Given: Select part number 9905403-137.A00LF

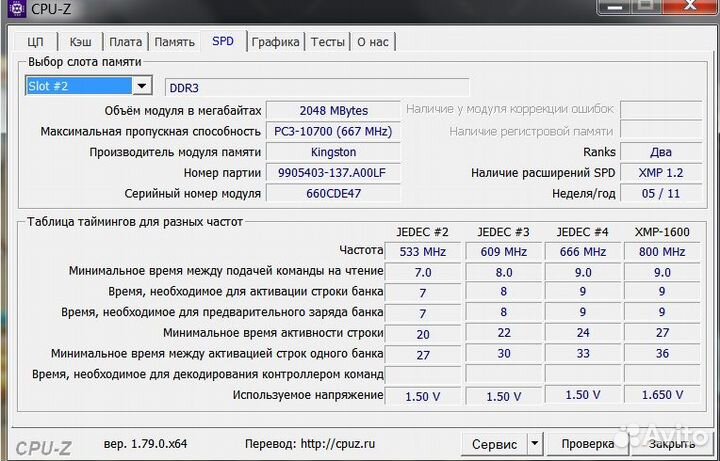Looking at the screenshot, I should click(x=333, y=173).
